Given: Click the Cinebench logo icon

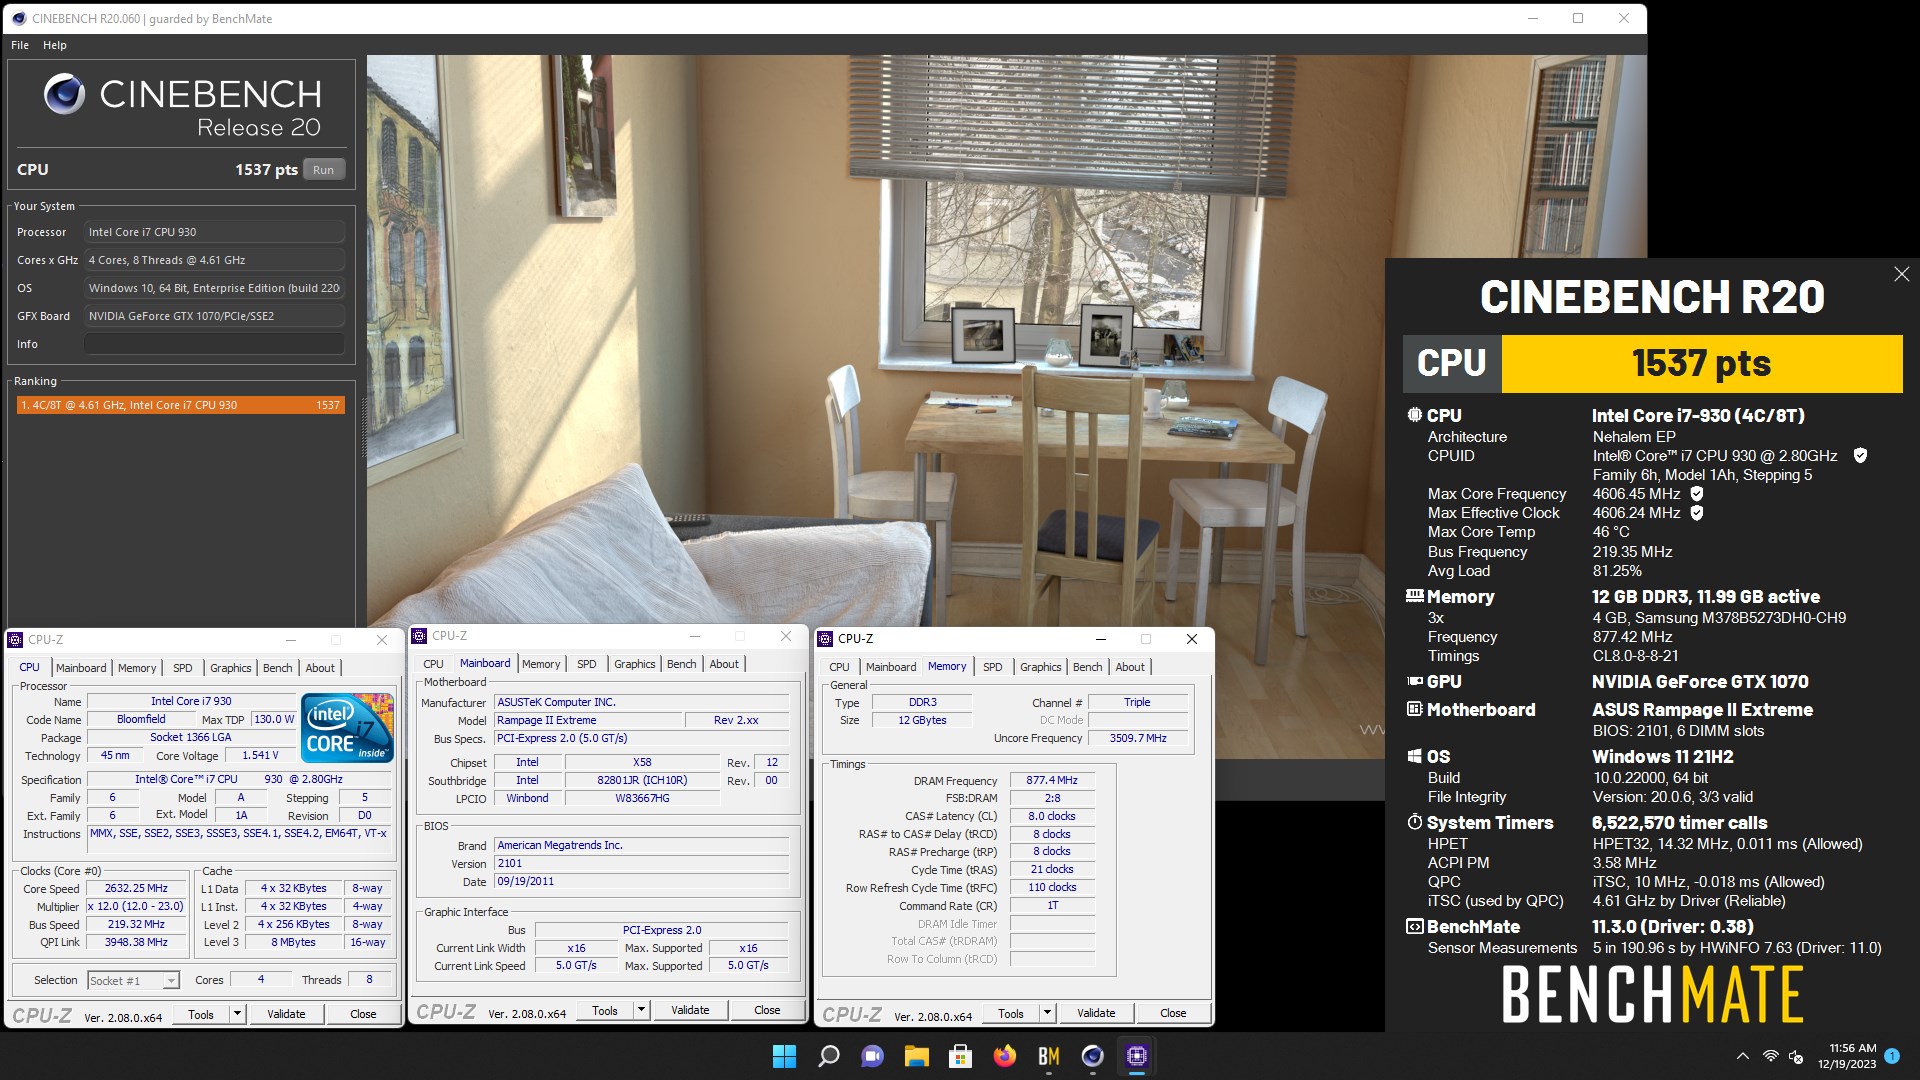Looking at the screenshot, I should point(64,95).
